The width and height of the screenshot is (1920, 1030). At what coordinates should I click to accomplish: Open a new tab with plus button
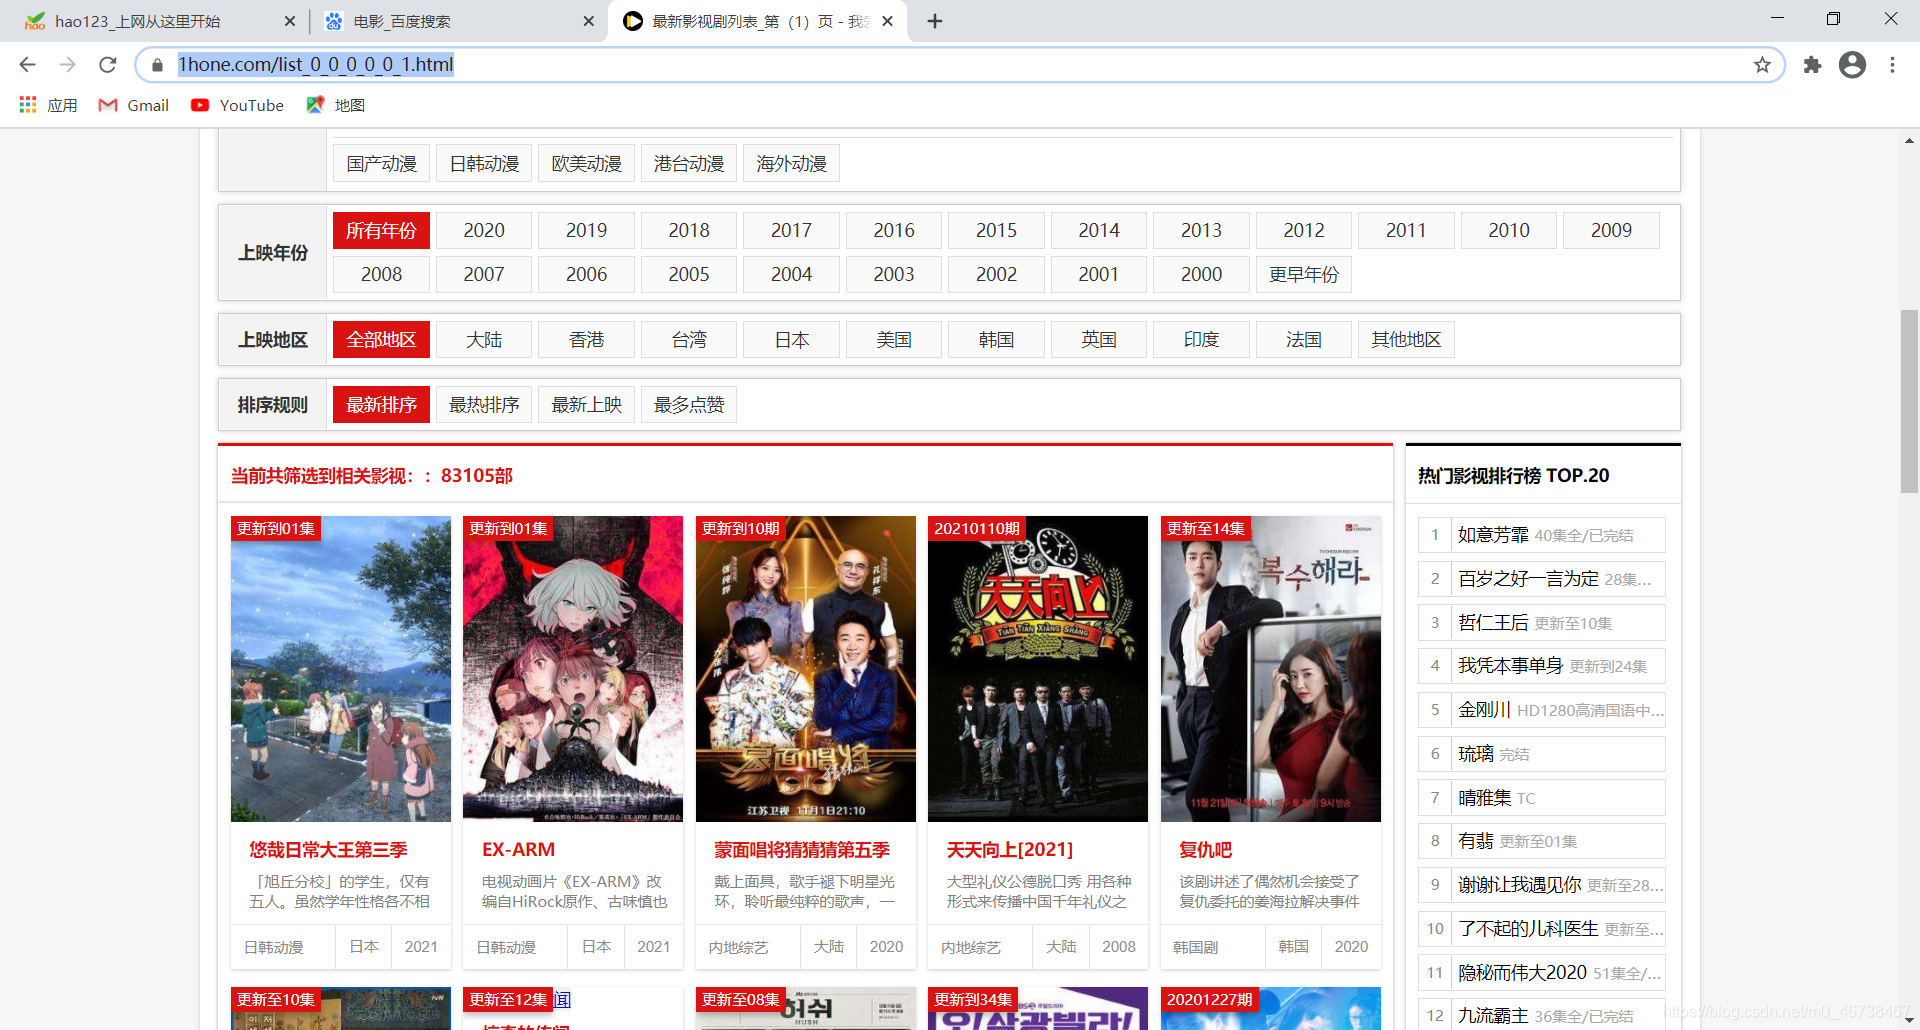tap(935, 21)
